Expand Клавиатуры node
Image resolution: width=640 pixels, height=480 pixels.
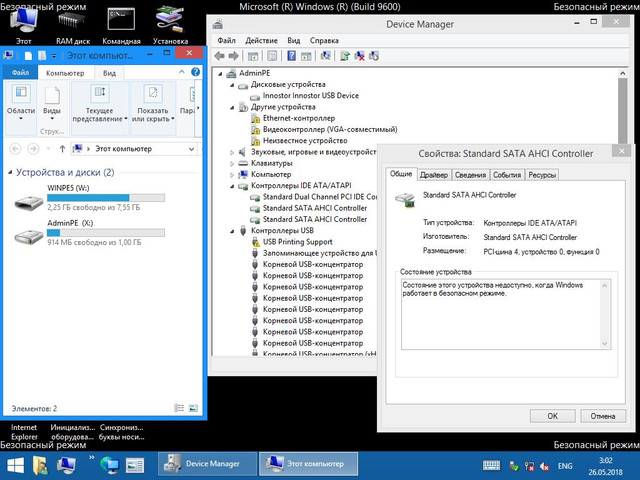tap(232, 164)
